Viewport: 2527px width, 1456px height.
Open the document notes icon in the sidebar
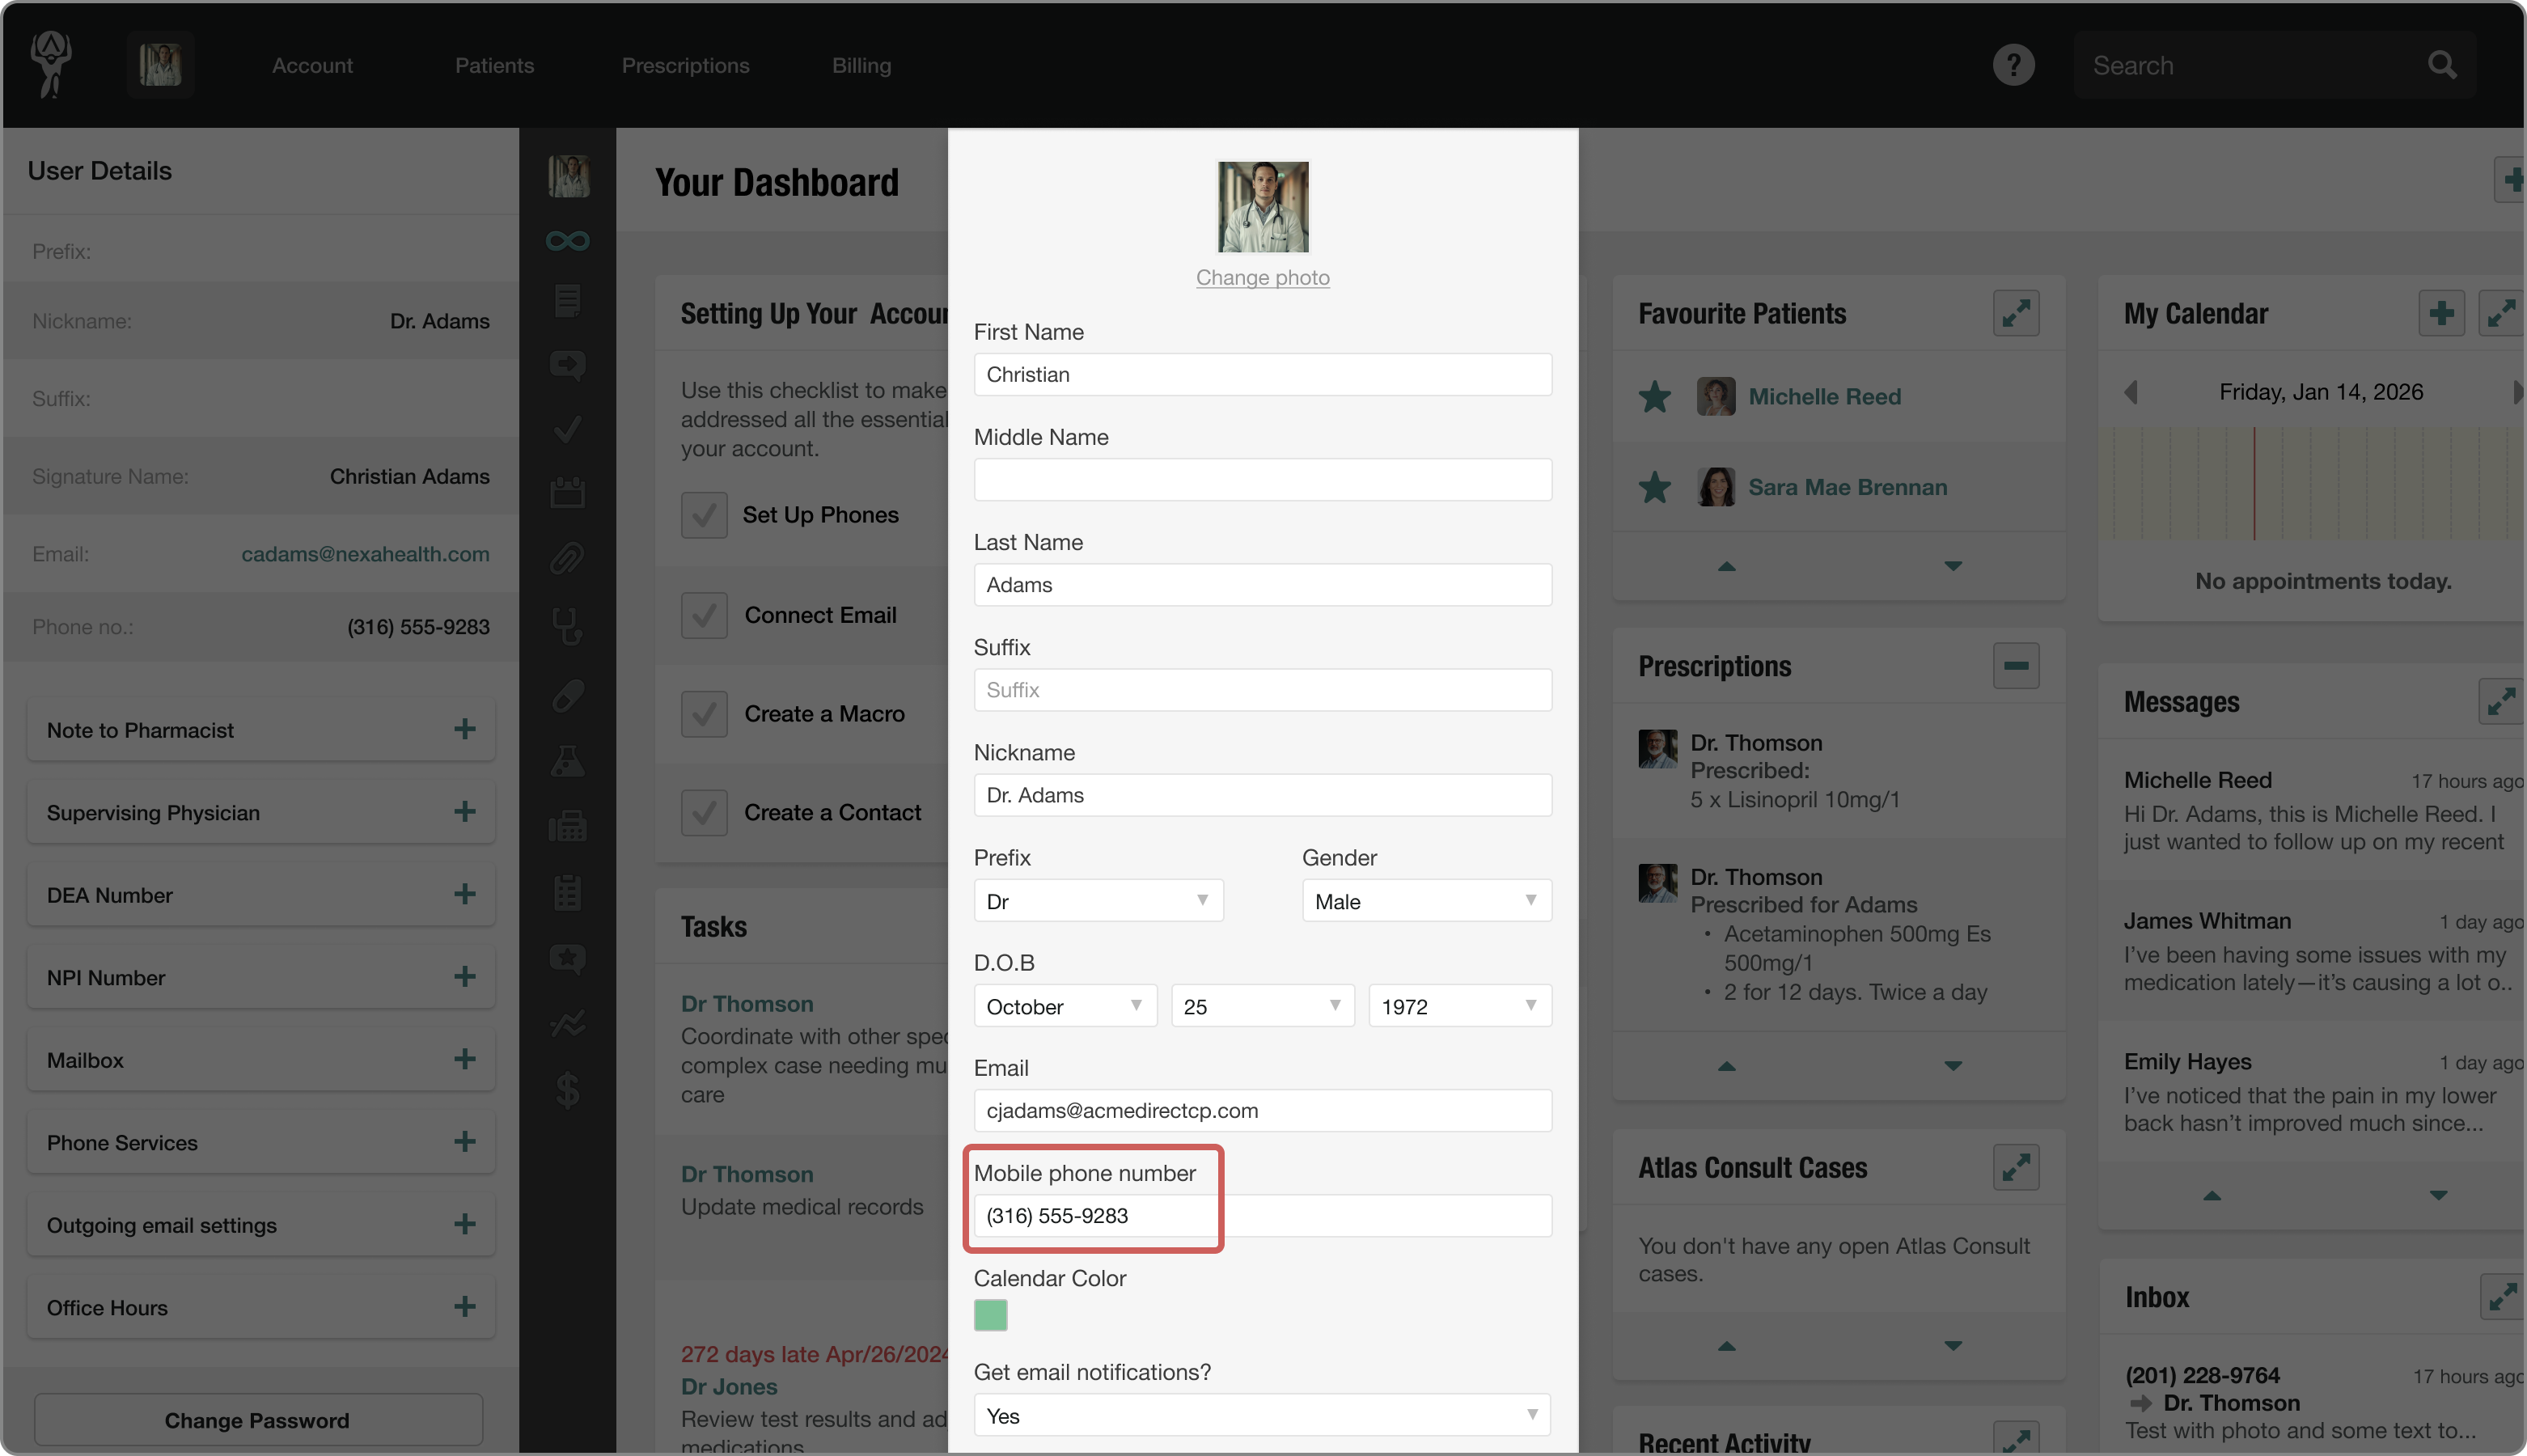point(567,300)
